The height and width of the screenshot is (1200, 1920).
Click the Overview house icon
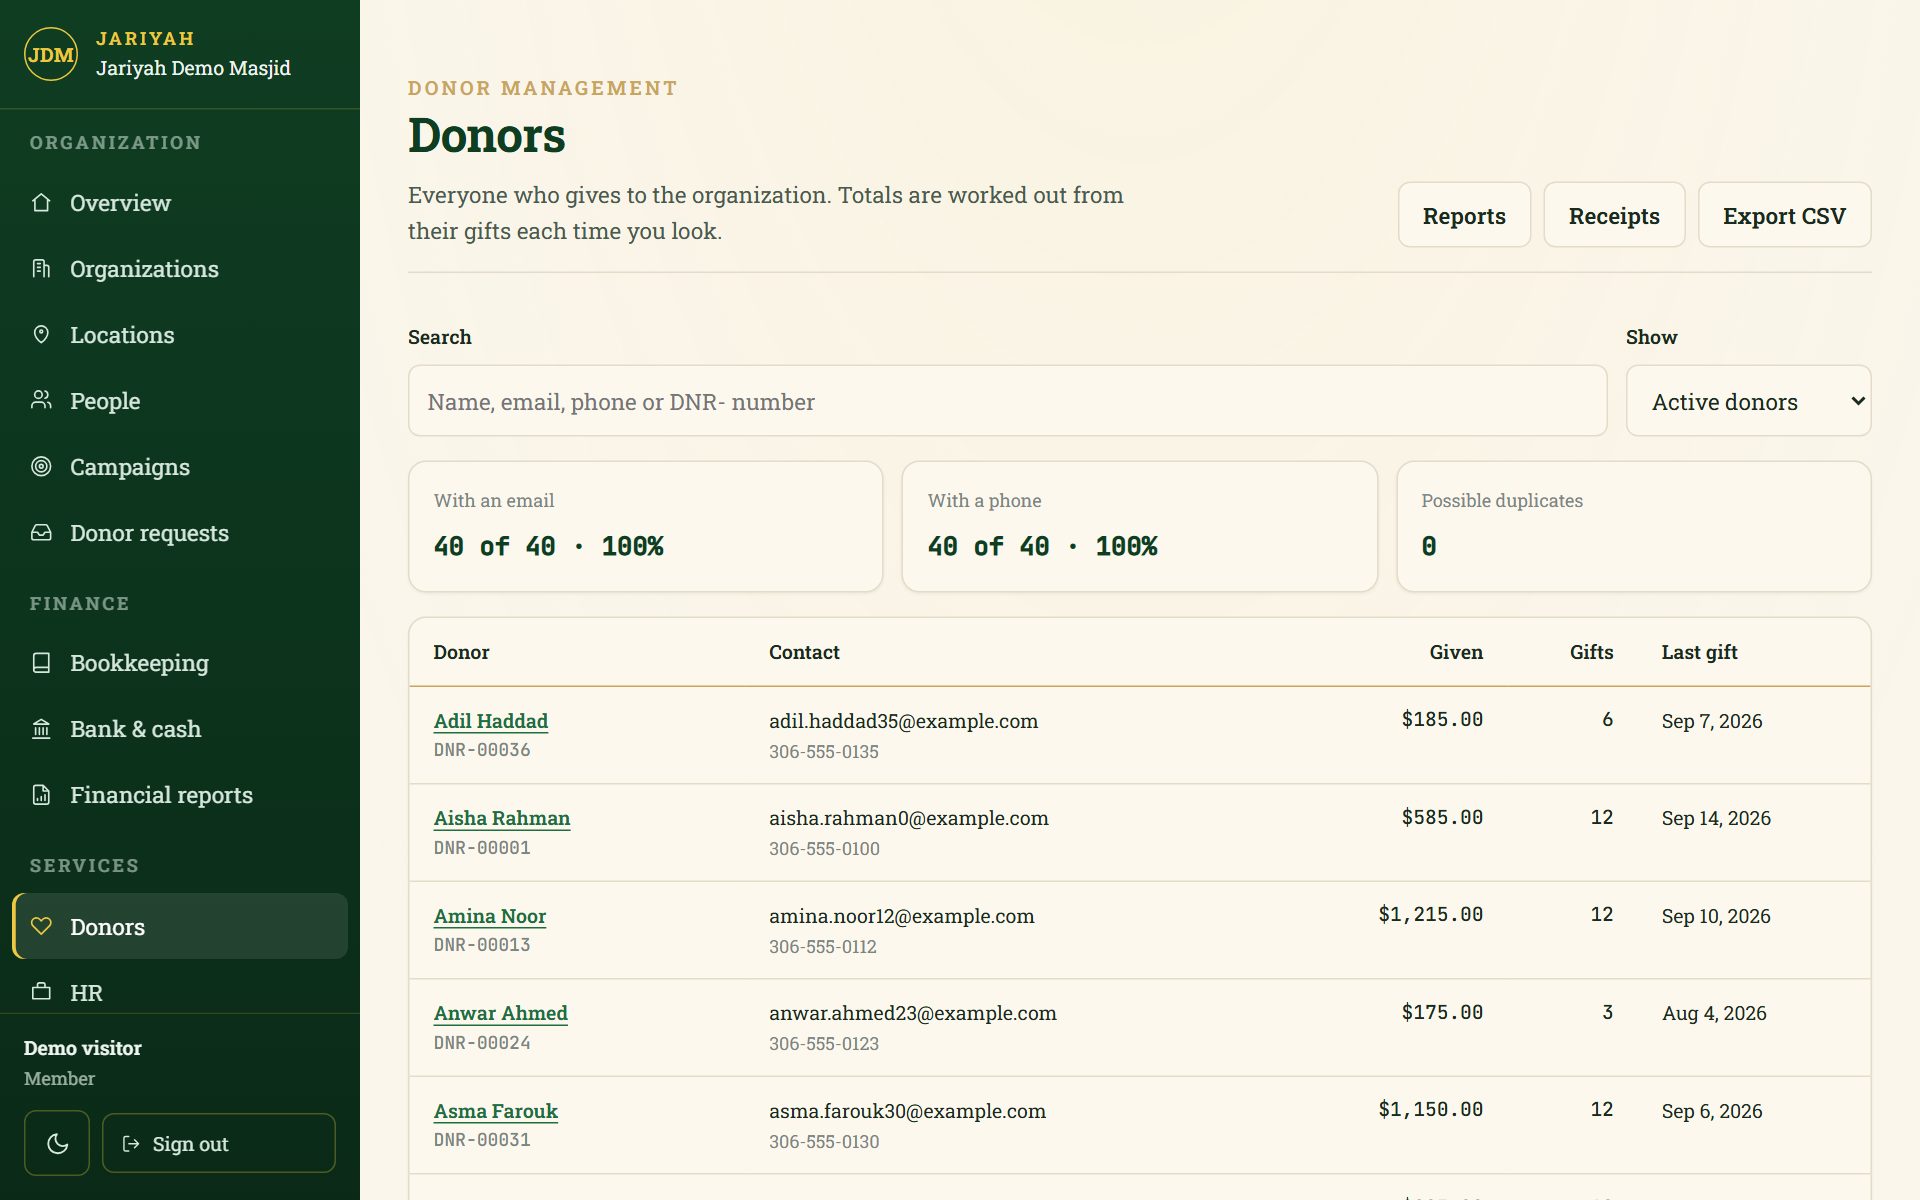[41, 203]
